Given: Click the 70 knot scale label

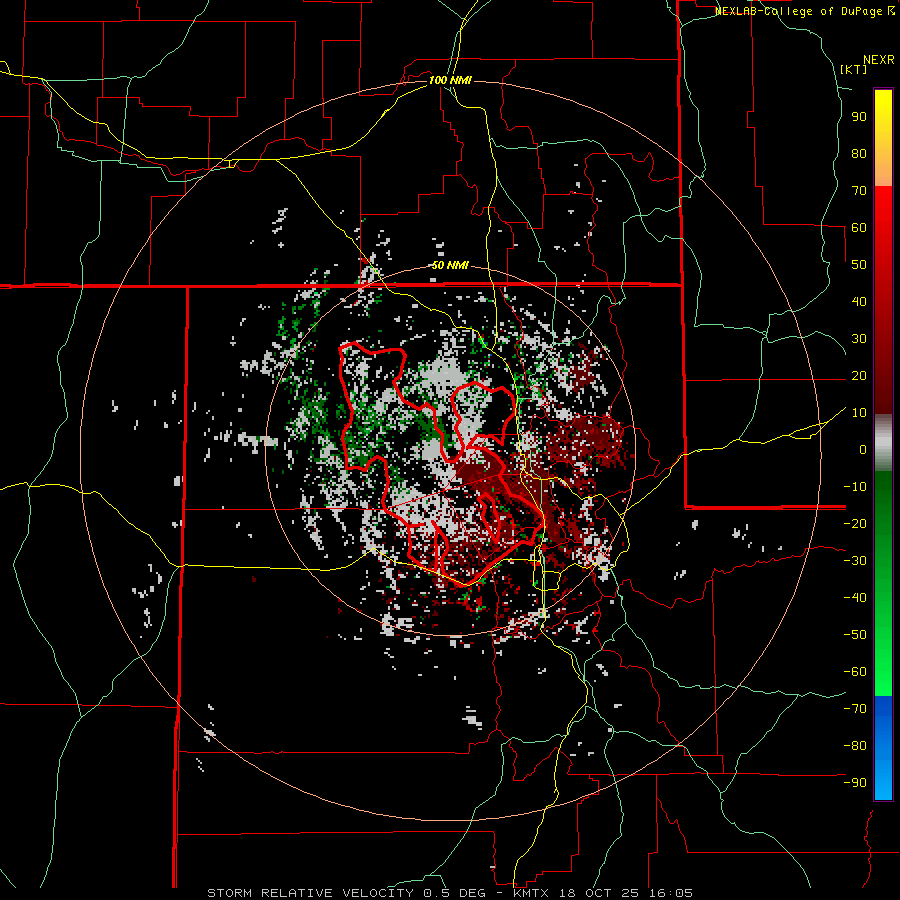Looking at the screenshot, I should (x=859, y=191).
